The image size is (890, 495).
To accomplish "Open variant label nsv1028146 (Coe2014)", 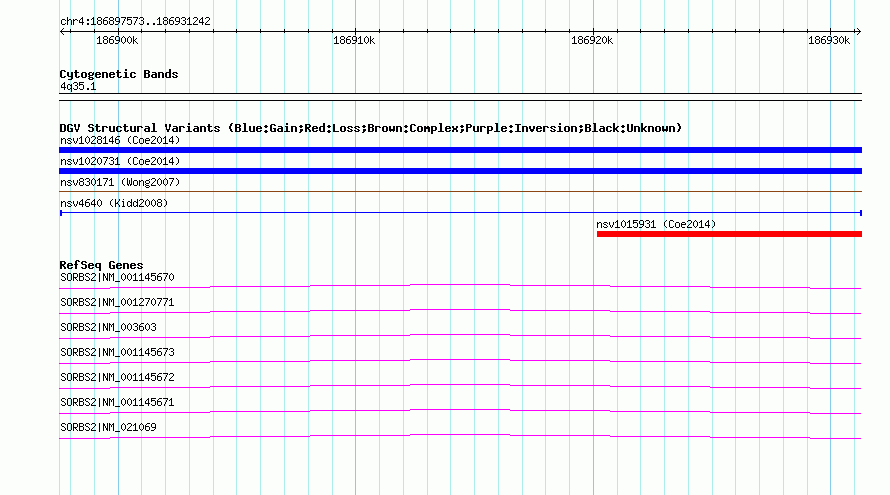I will point(120,140).
